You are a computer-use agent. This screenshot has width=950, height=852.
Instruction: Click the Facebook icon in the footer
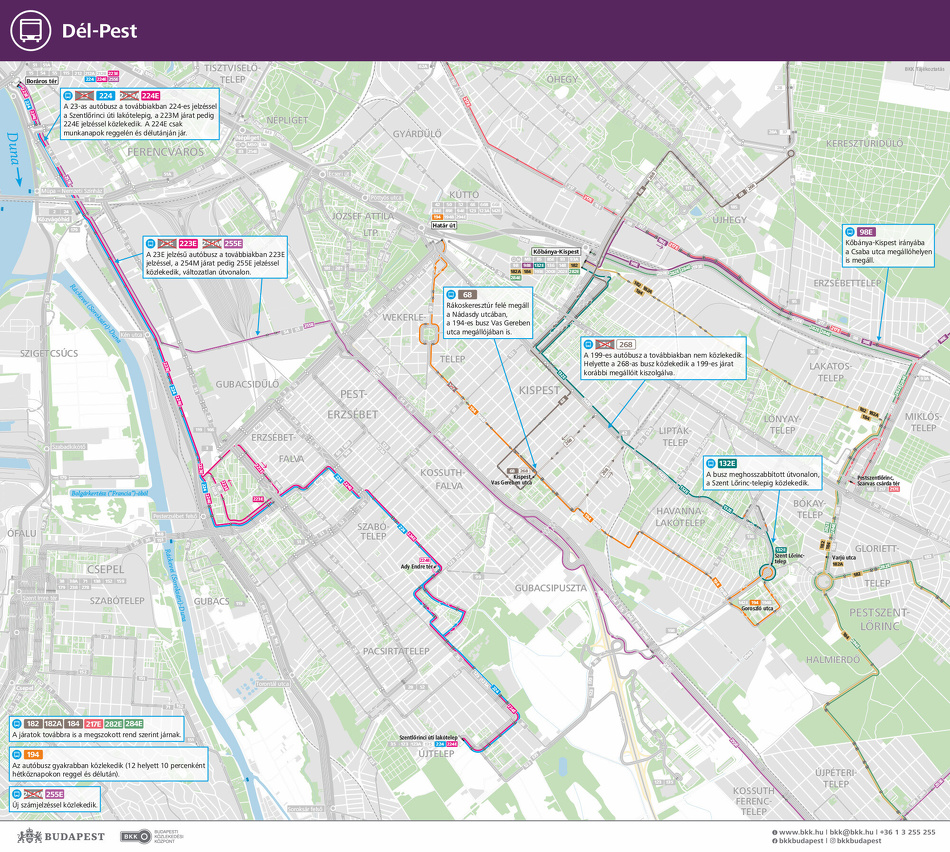(x=774, y=841)
